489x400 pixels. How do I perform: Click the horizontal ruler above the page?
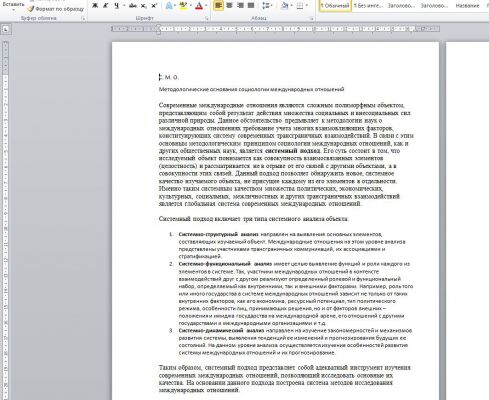[x=275, y=29]
